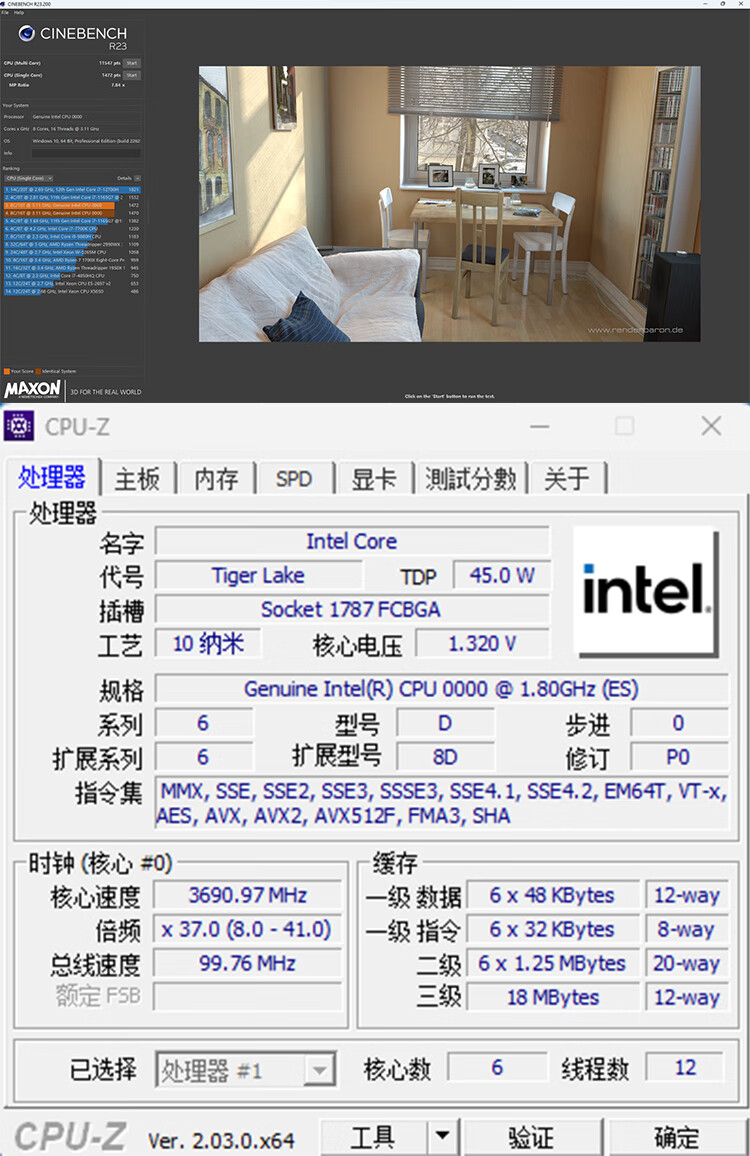Switch to the 測試分數 tab in CPU-Z
This screenshot has width=750, height=1156.
[x=471, y=479]
